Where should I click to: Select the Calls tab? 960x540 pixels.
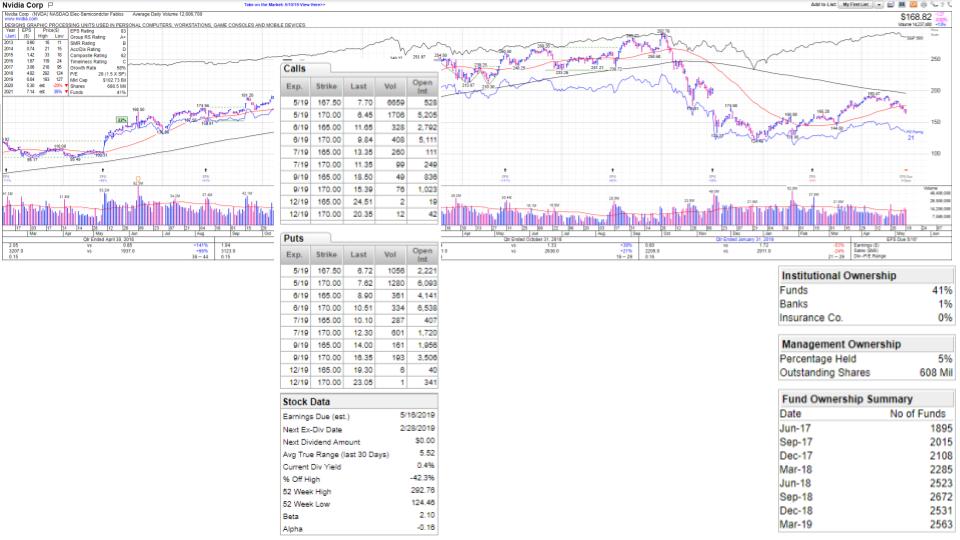click(x=306, y=69)
